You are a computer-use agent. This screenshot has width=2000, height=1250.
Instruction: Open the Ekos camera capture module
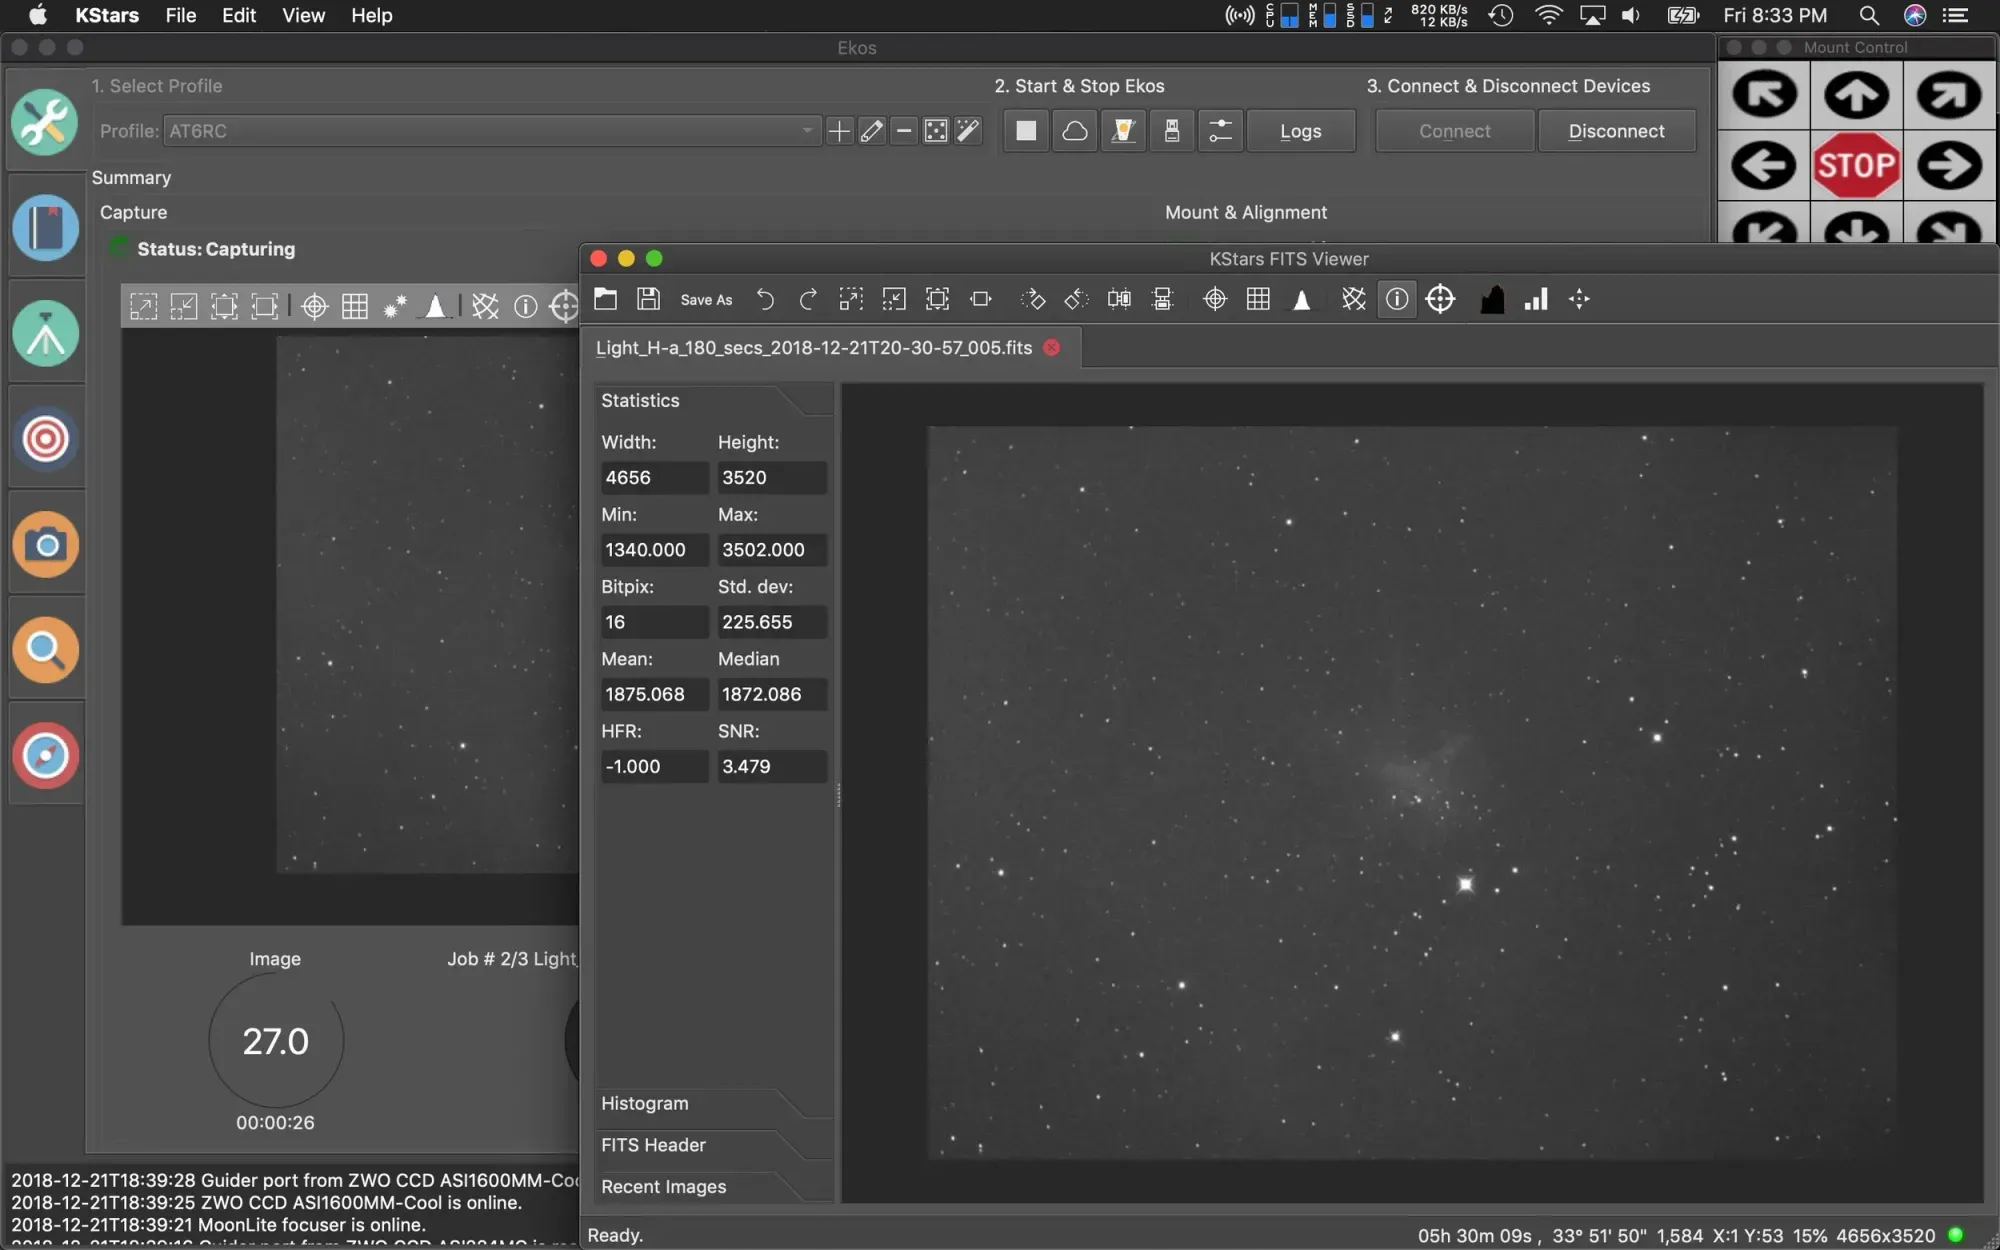(45, 545)
